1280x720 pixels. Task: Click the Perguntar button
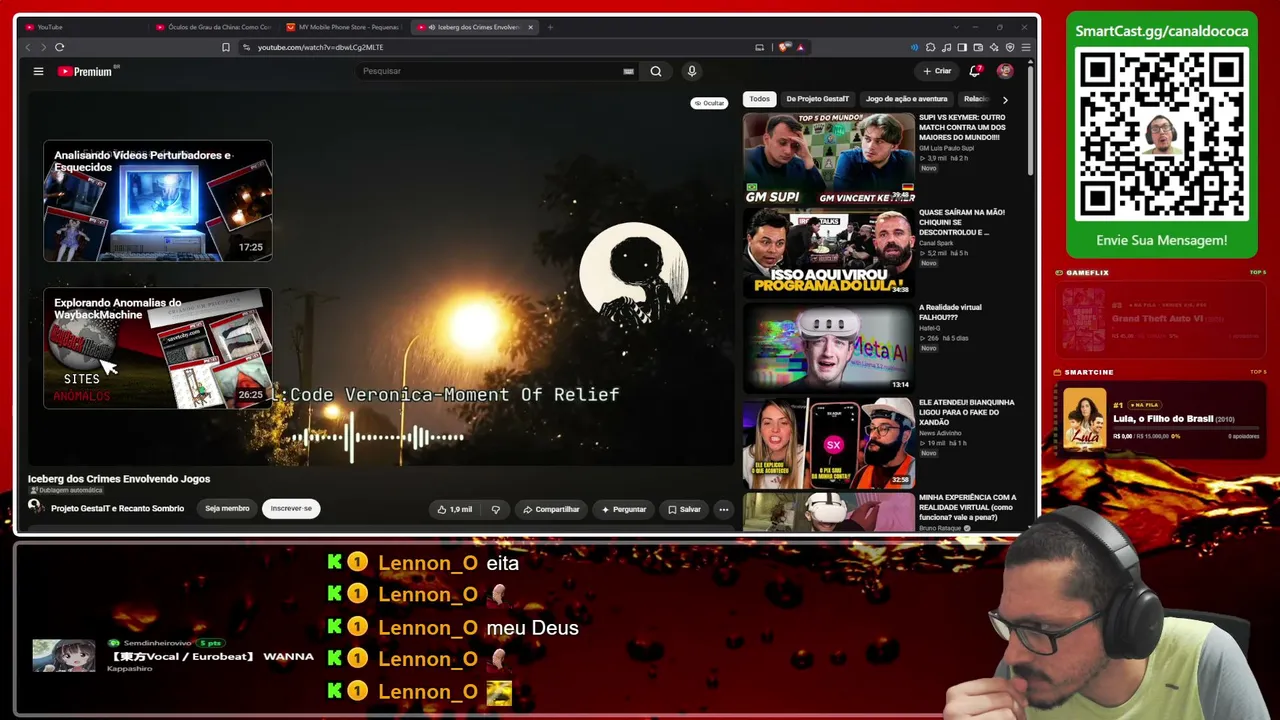pyautogui.click(x=623, y=509)
